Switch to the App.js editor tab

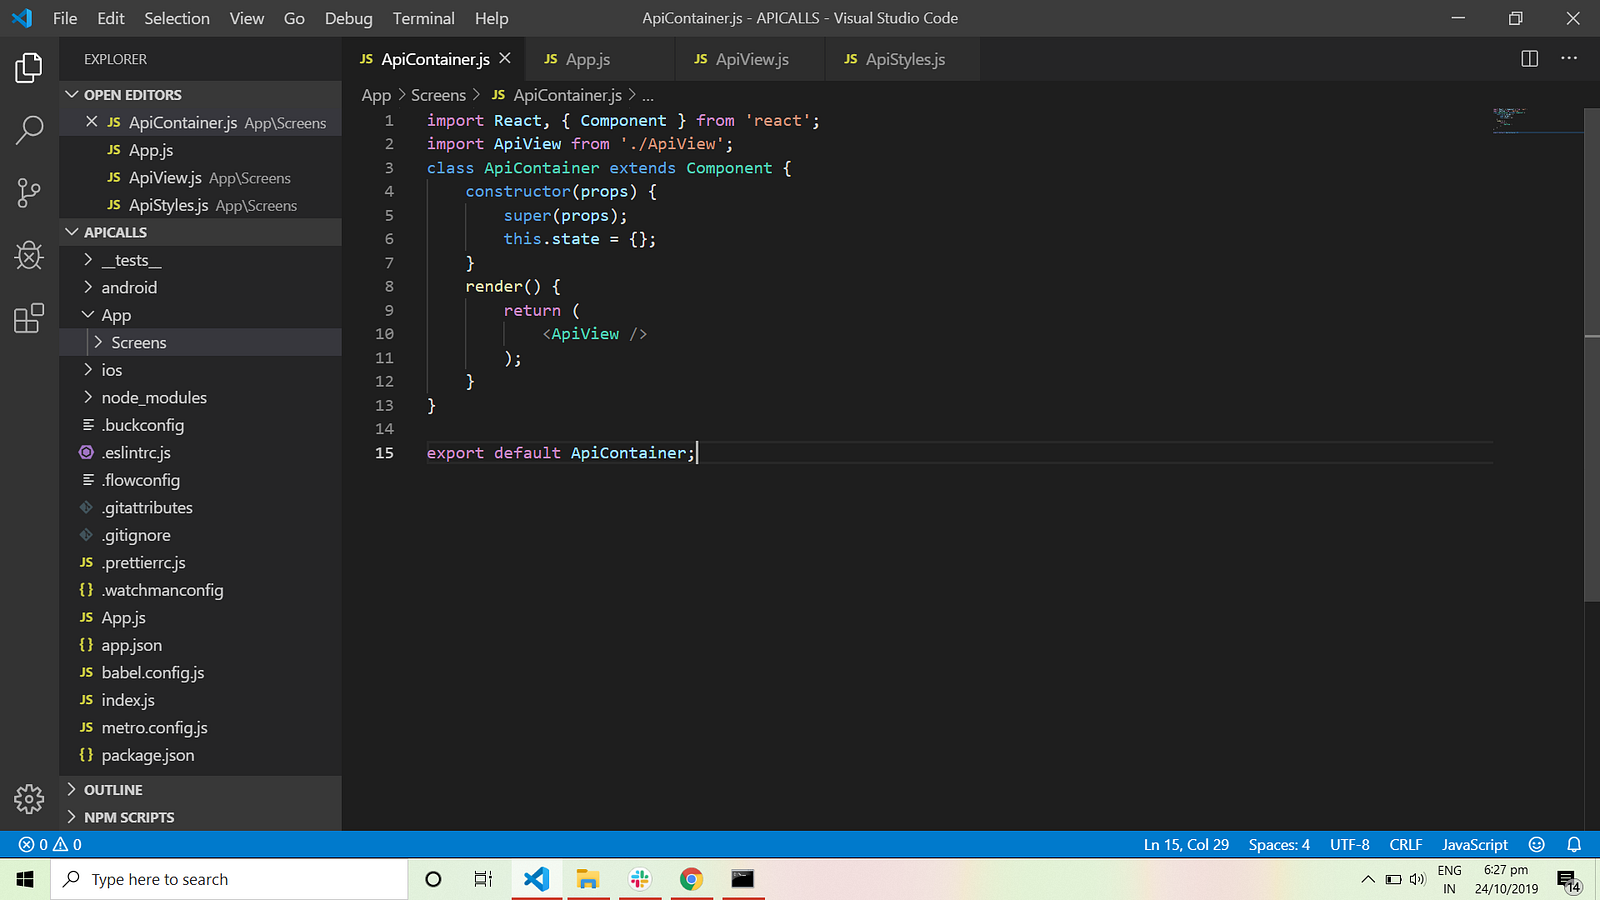pyautogui.click(x=599, y=59)
